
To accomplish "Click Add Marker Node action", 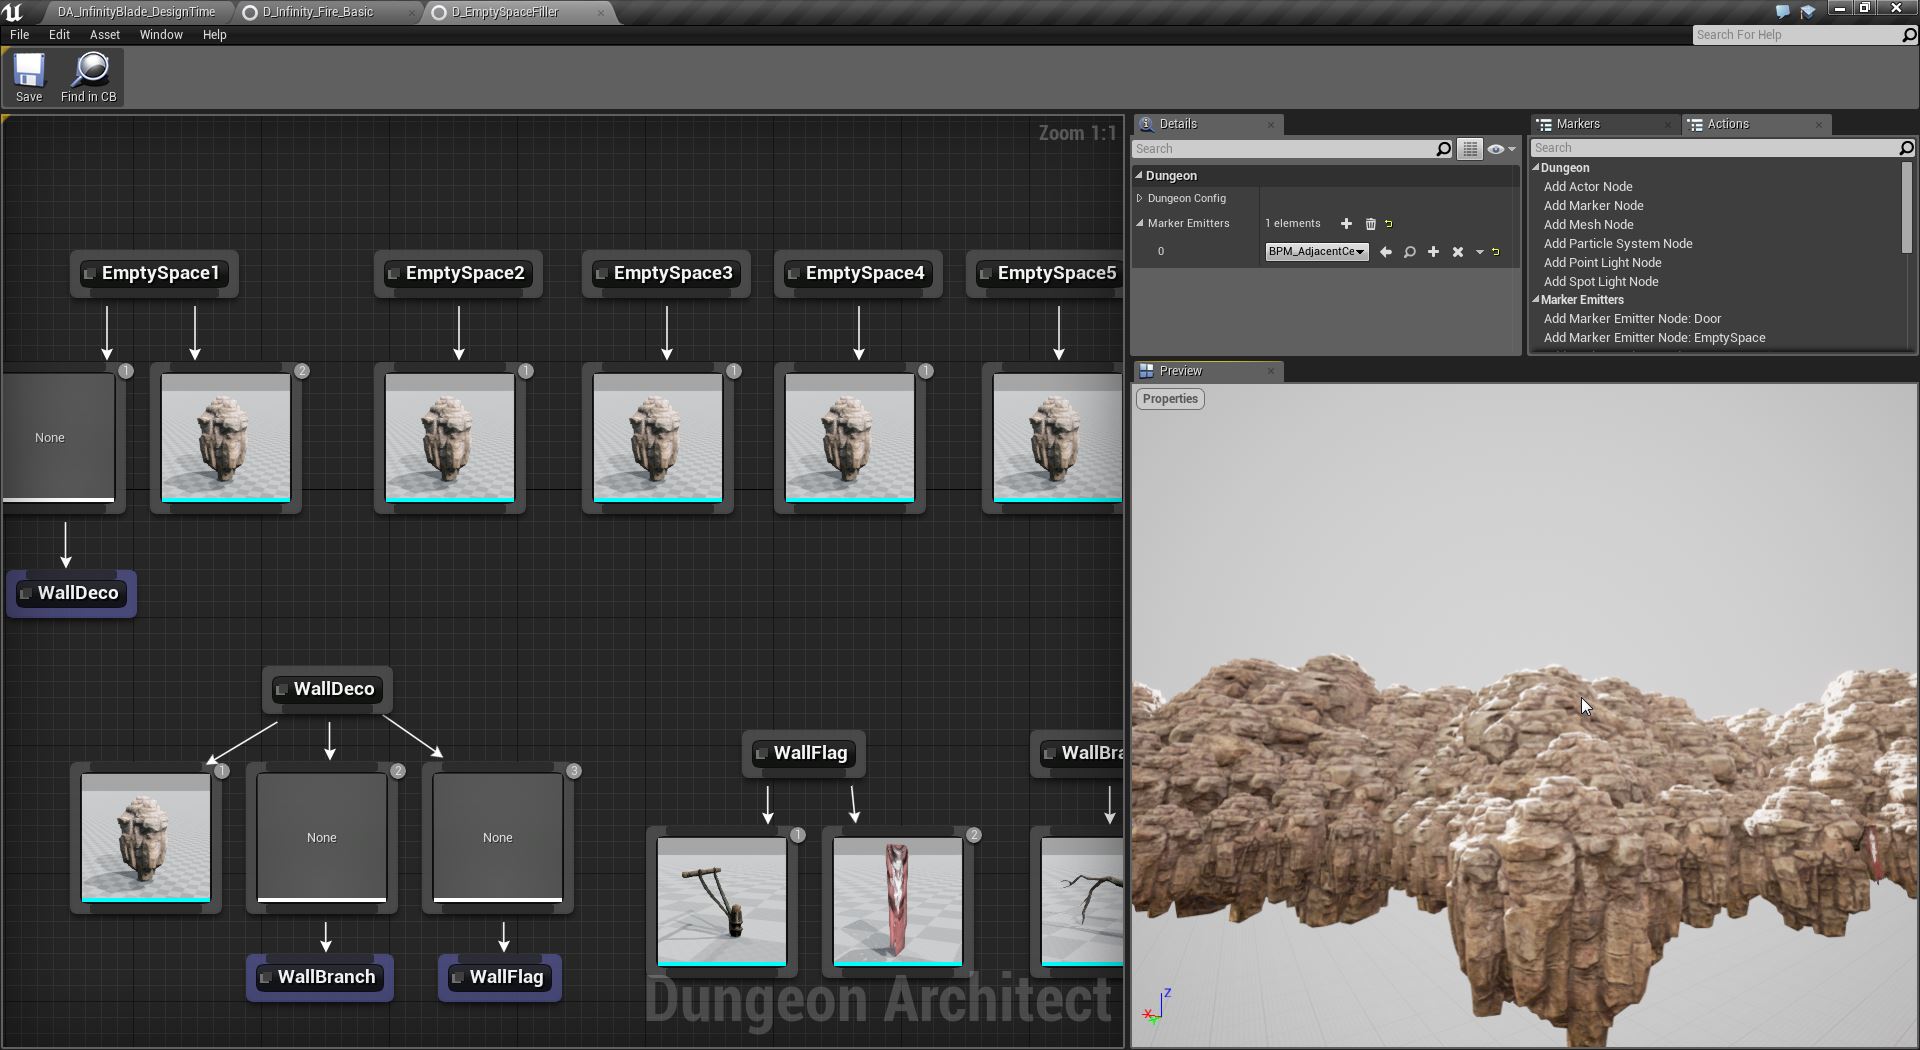I will coord(1593,206).
